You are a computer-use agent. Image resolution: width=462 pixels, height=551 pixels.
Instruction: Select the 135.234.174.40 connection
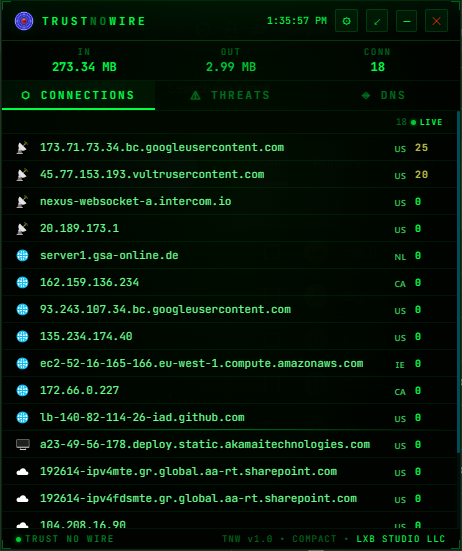(229, 337)
